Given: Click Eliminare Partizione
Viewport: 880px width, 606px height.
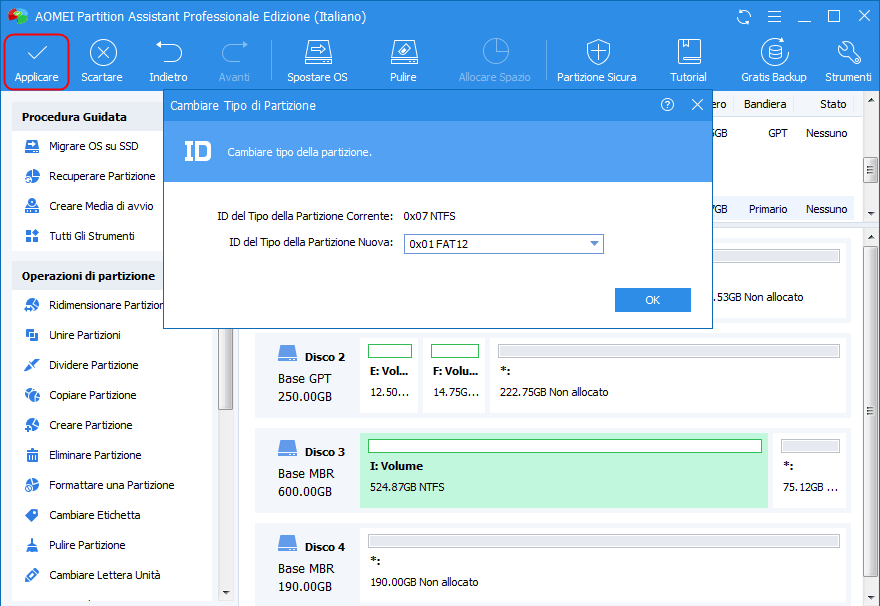Looking at the screenshot, I should click(x=95, y=456).
